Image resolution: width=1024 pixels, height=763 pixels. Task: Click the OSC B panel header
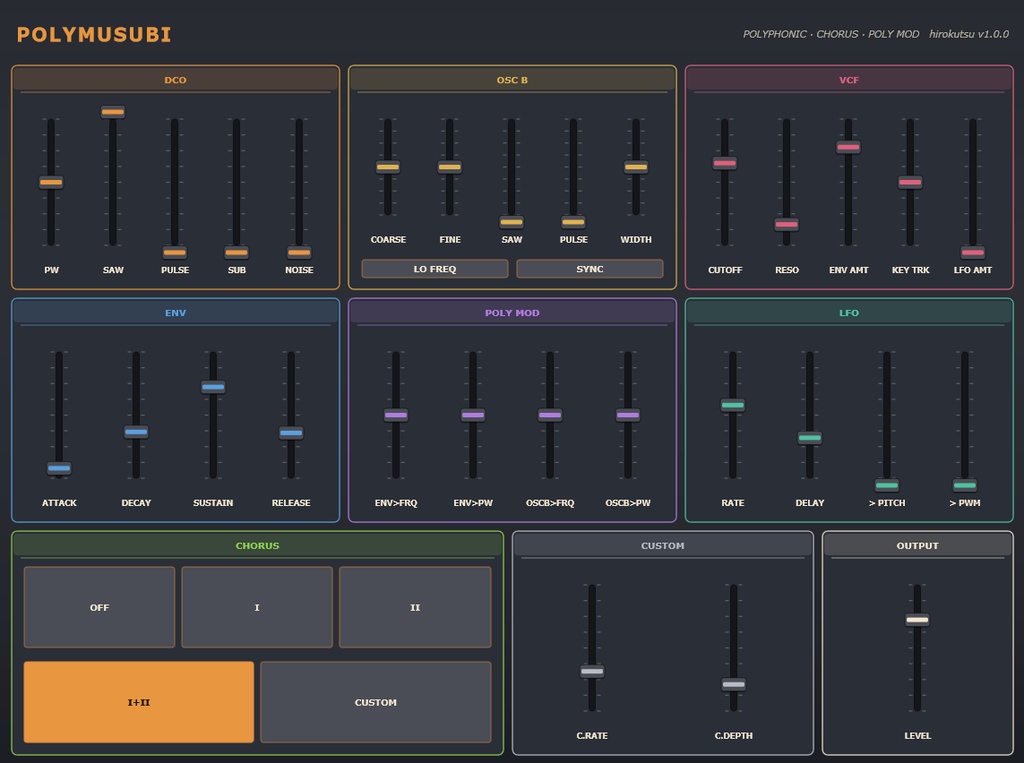click(512, 80)
